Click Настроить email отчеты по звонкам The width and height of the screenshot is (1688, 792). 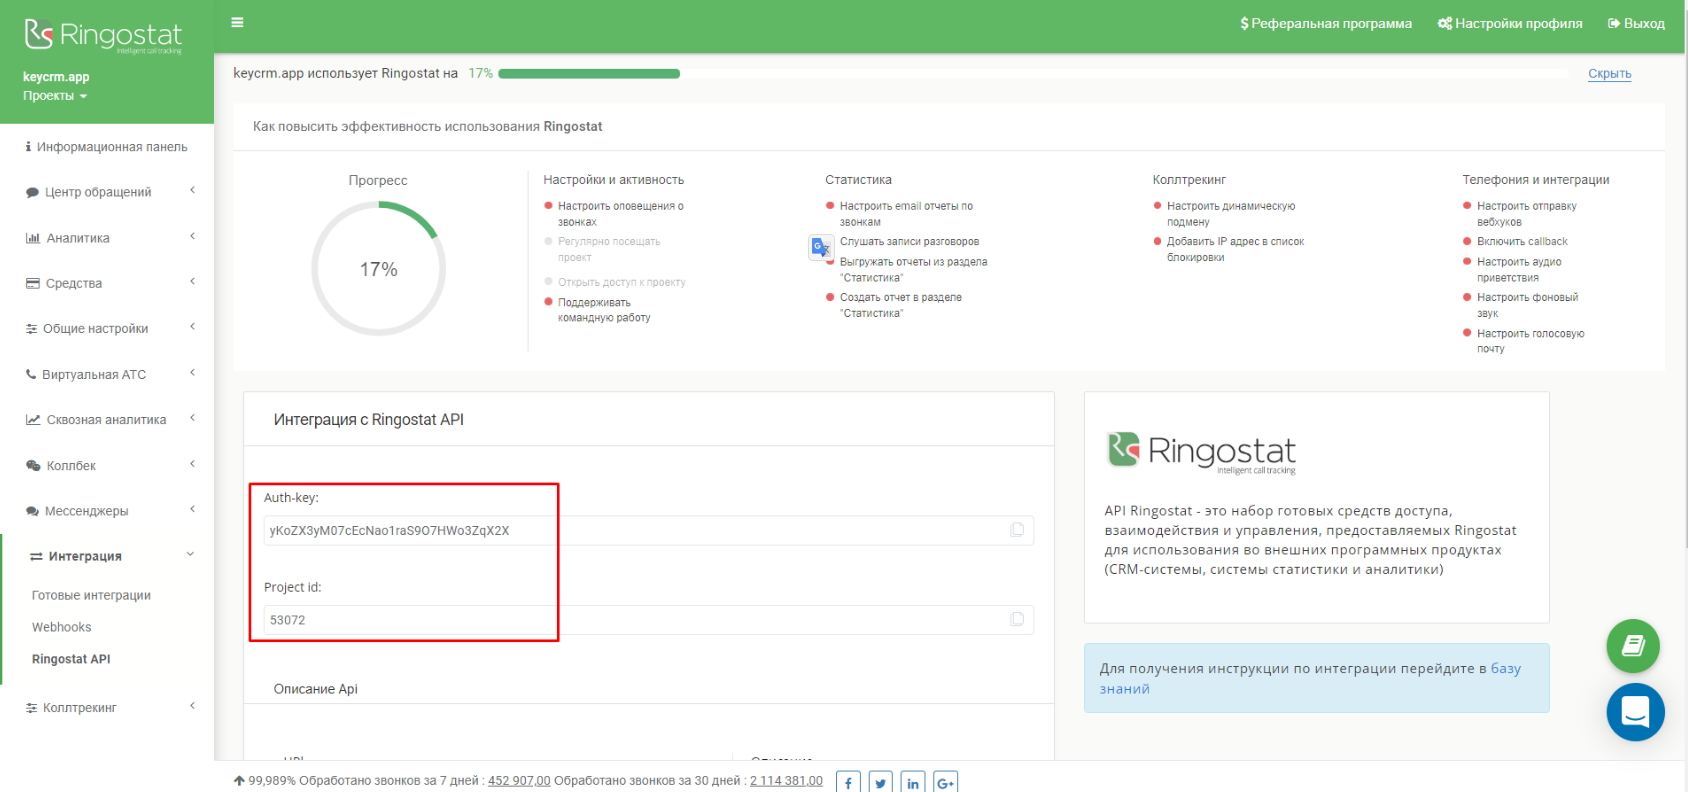coord(906,214)
